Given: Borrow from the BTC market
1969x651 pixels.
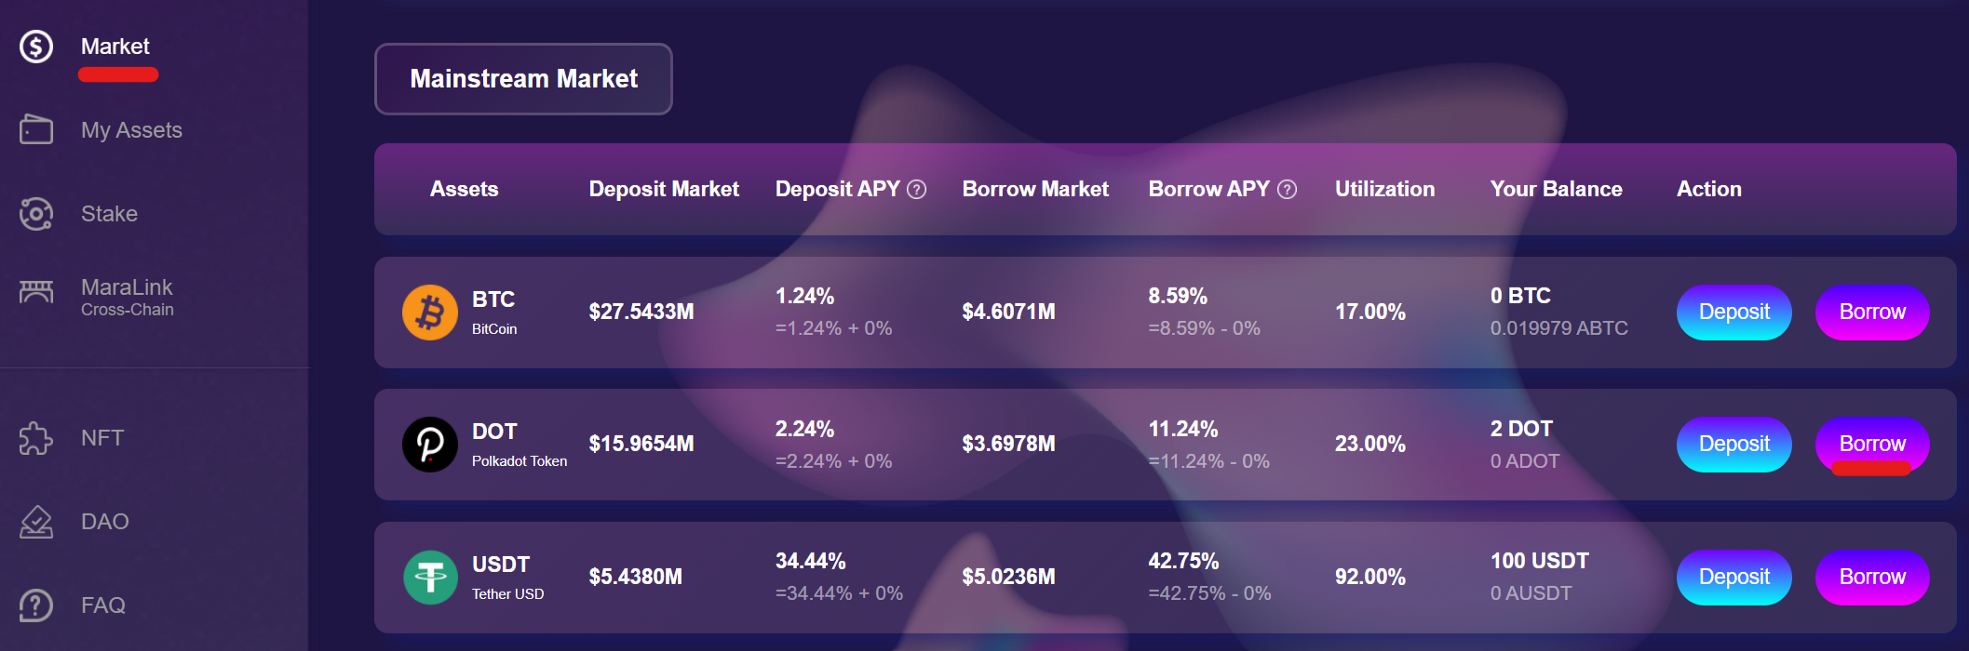Looking at the screenshot, I should tap(1872, 312).
